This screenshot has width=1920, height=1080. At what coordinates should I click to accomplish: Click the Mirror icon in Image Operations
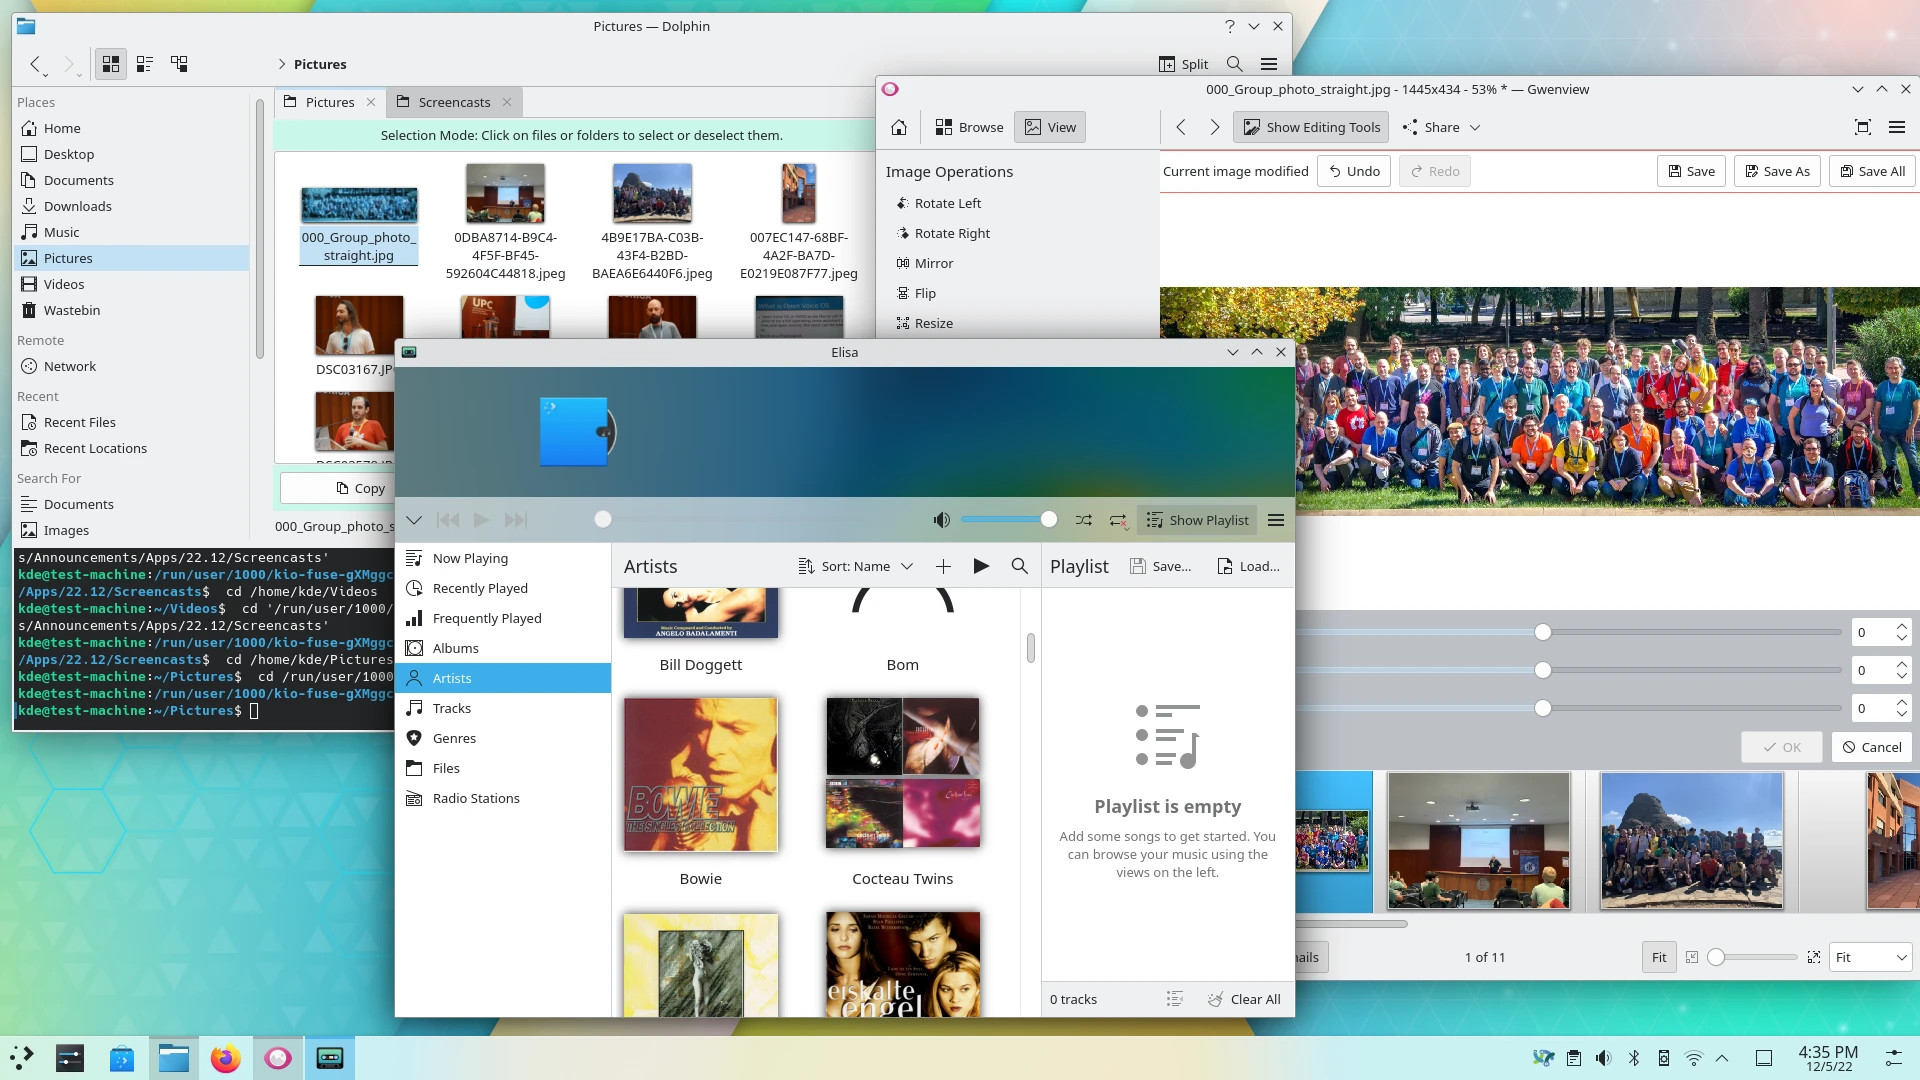(x=902, y=262)
